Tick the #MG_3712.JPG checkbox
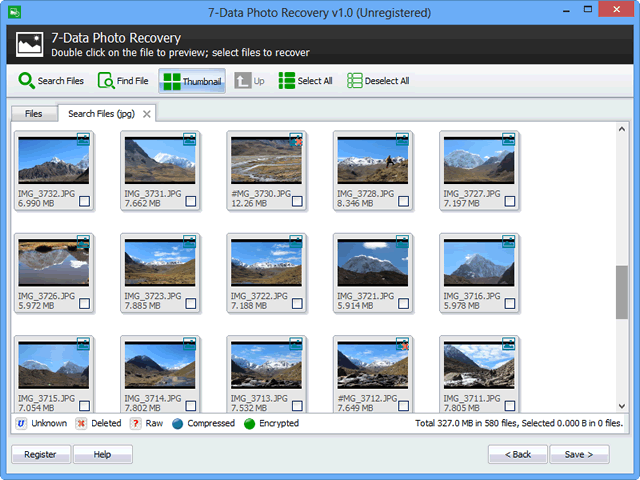640x480 pixels. pos(403,406)
